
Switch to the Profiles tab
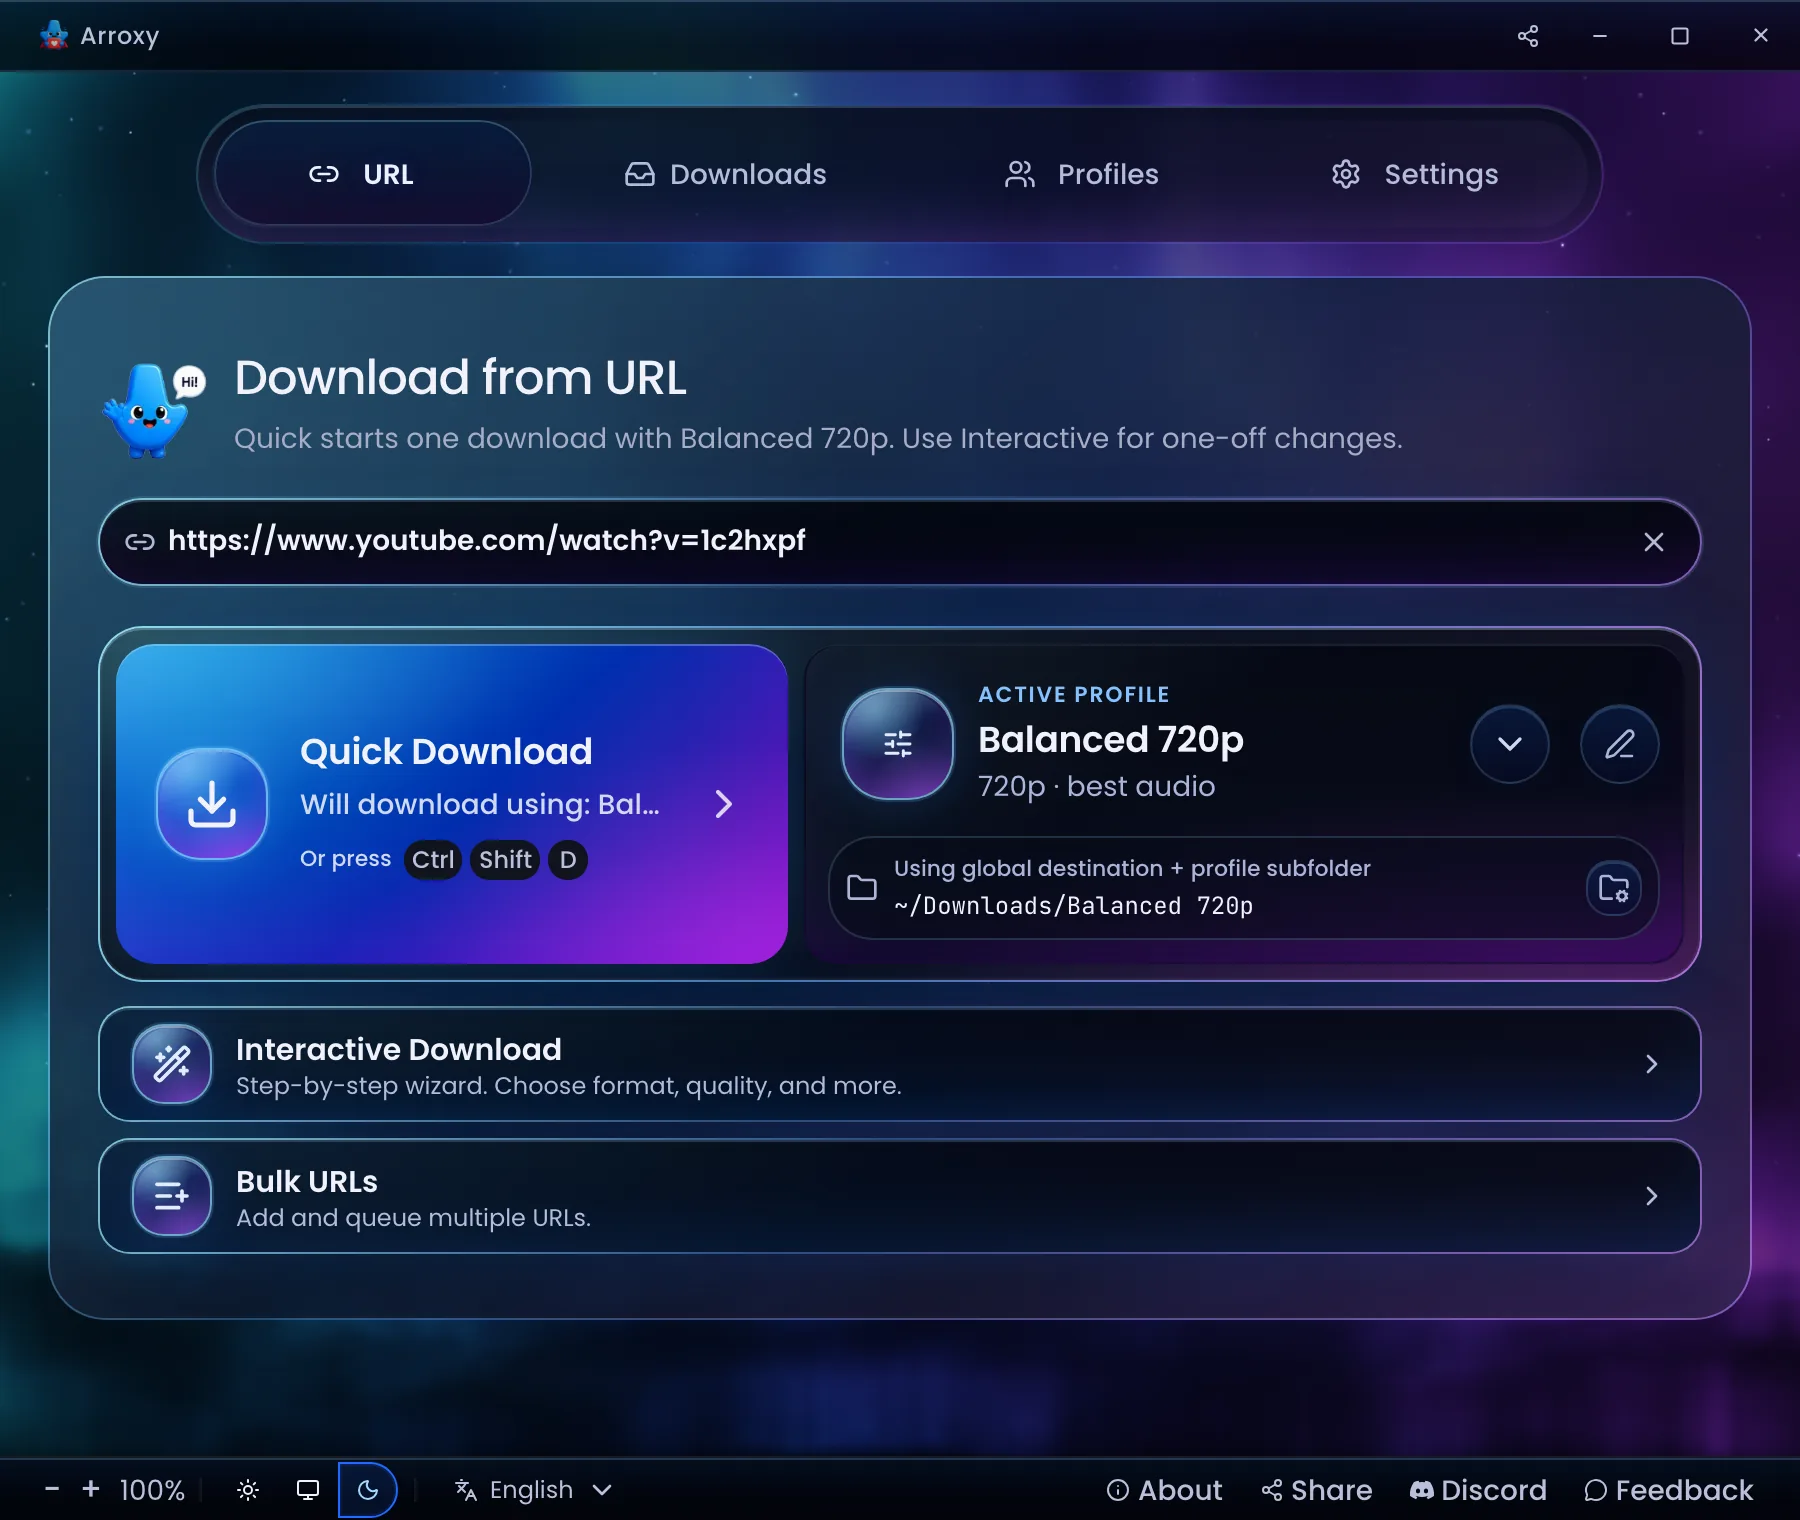pyautogui.click(x=1081, y=174)
